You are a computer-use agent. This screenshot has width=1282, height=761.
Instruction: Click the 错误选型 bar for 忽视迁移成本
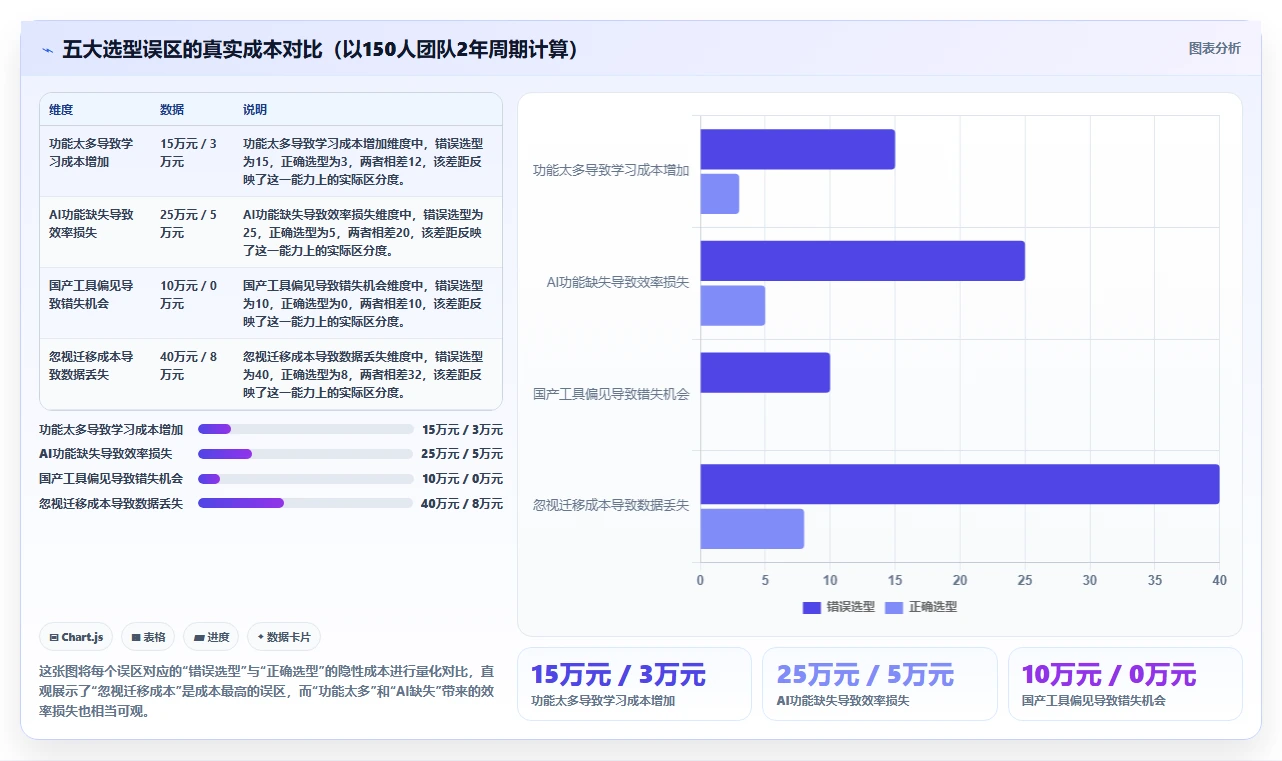[960, 484]
